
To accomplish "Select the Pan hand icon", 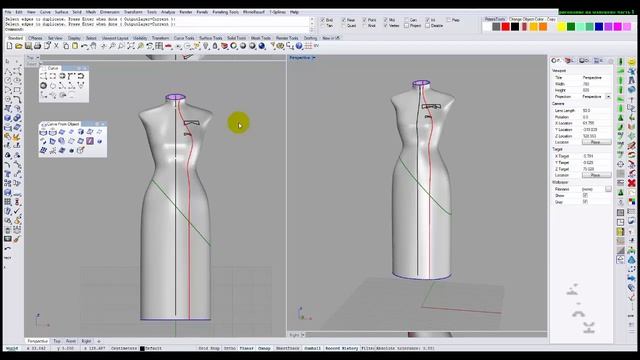I will pos(93,46).
